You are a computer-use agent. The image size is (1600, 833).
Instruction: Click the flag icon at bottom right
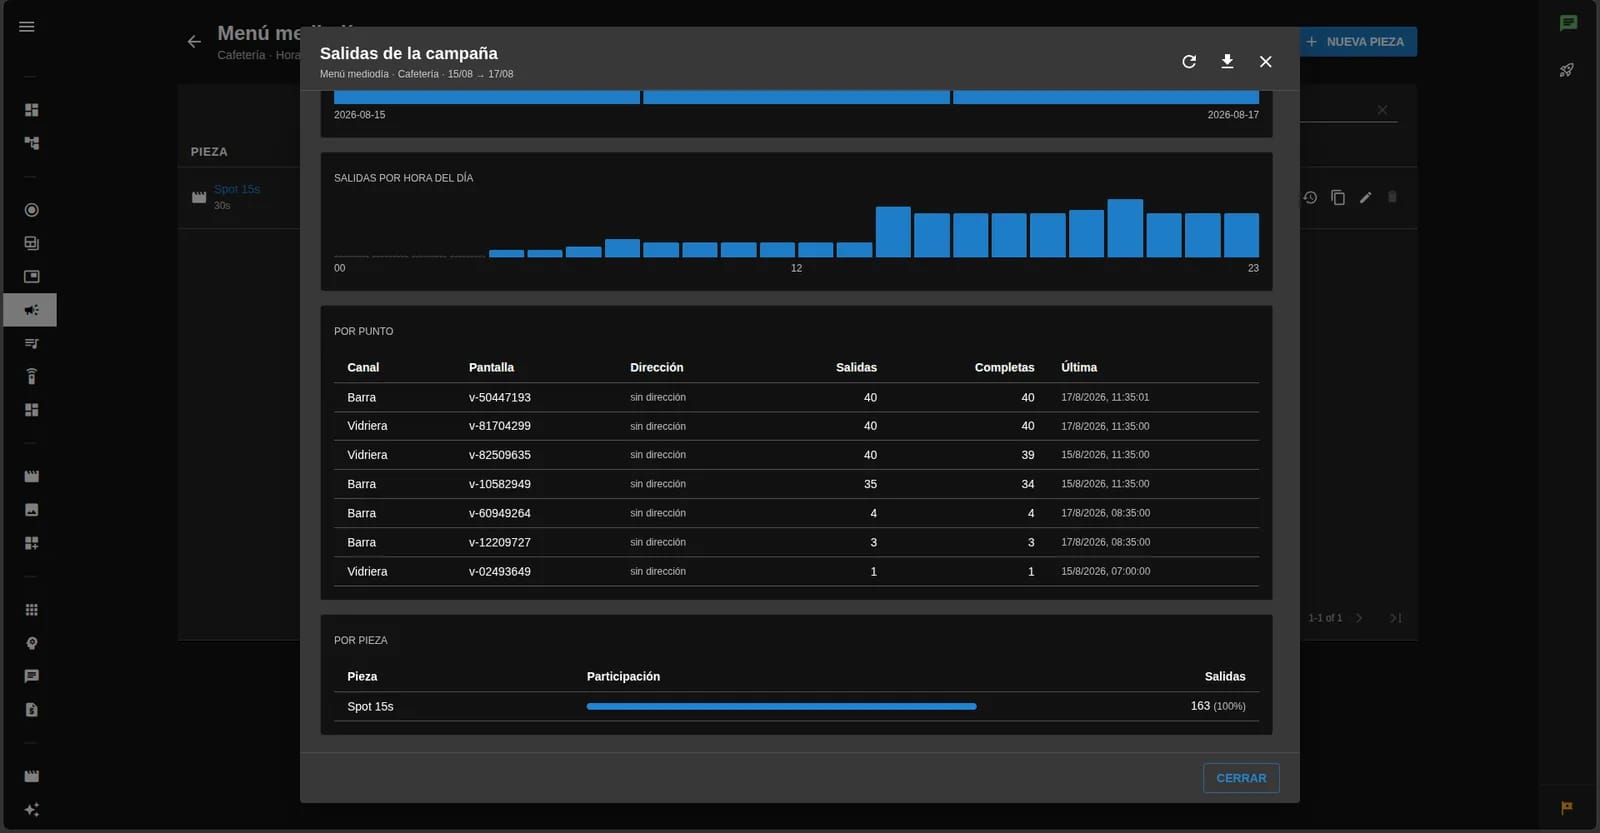coord(1567,807)
